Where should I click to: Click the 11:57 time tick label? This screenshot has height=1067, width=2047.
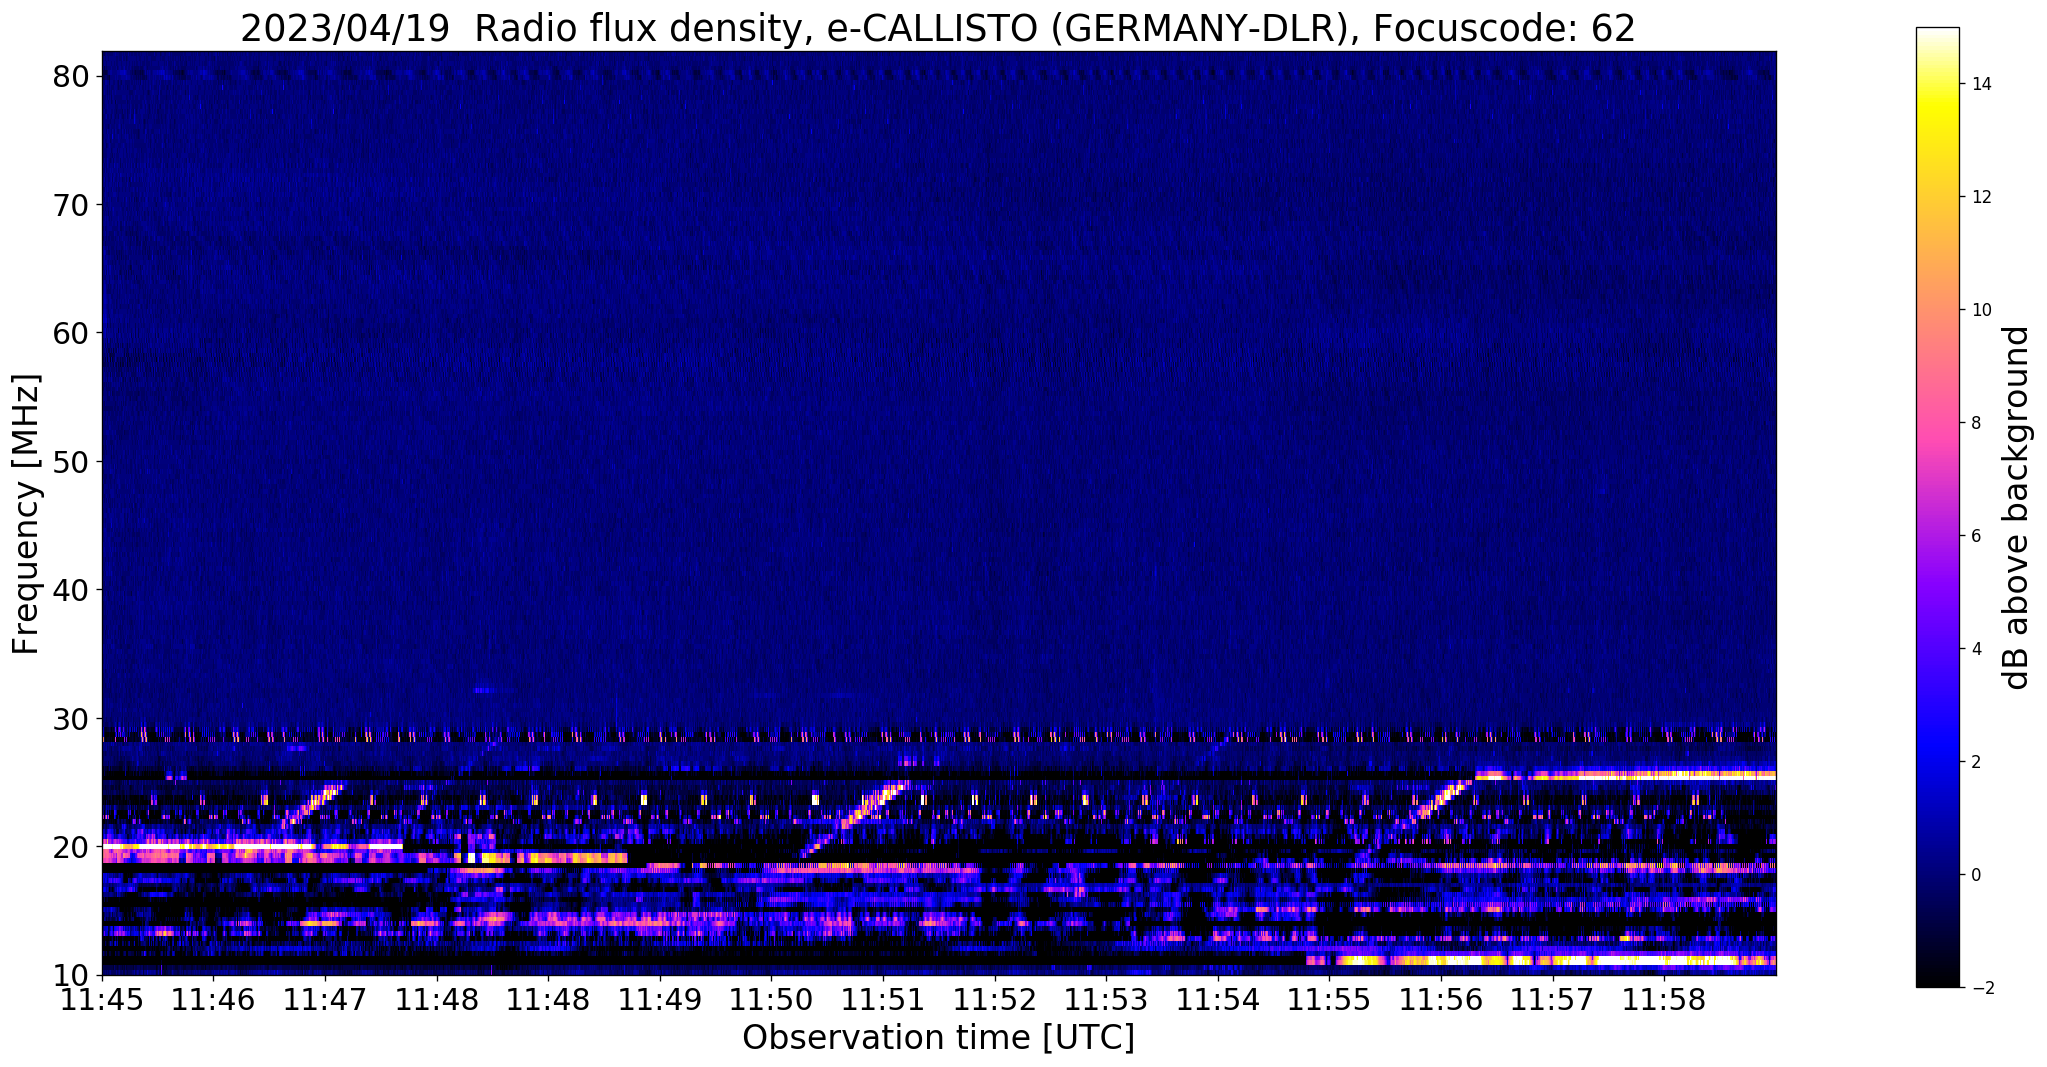coord(1552,1000)
